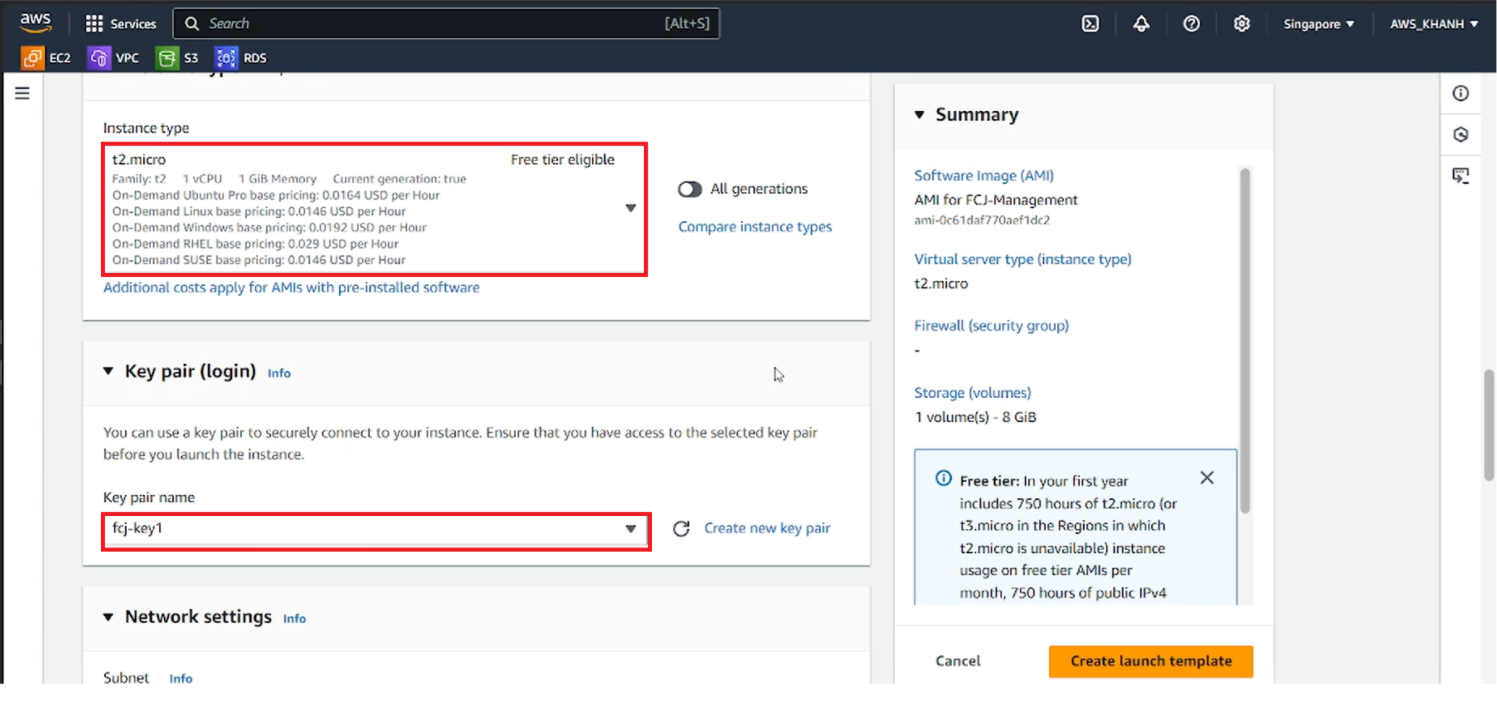
Task: Click the Info link next to Network settings
Action: [x=294, y=619]
